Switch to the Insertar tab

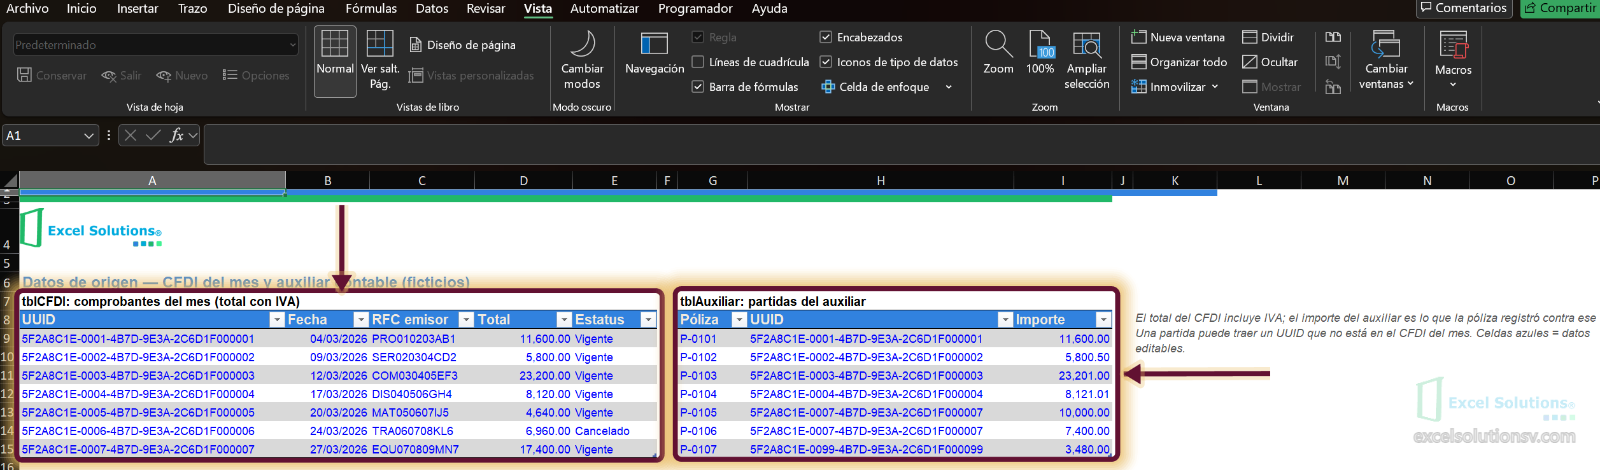(x=137, y=8)
